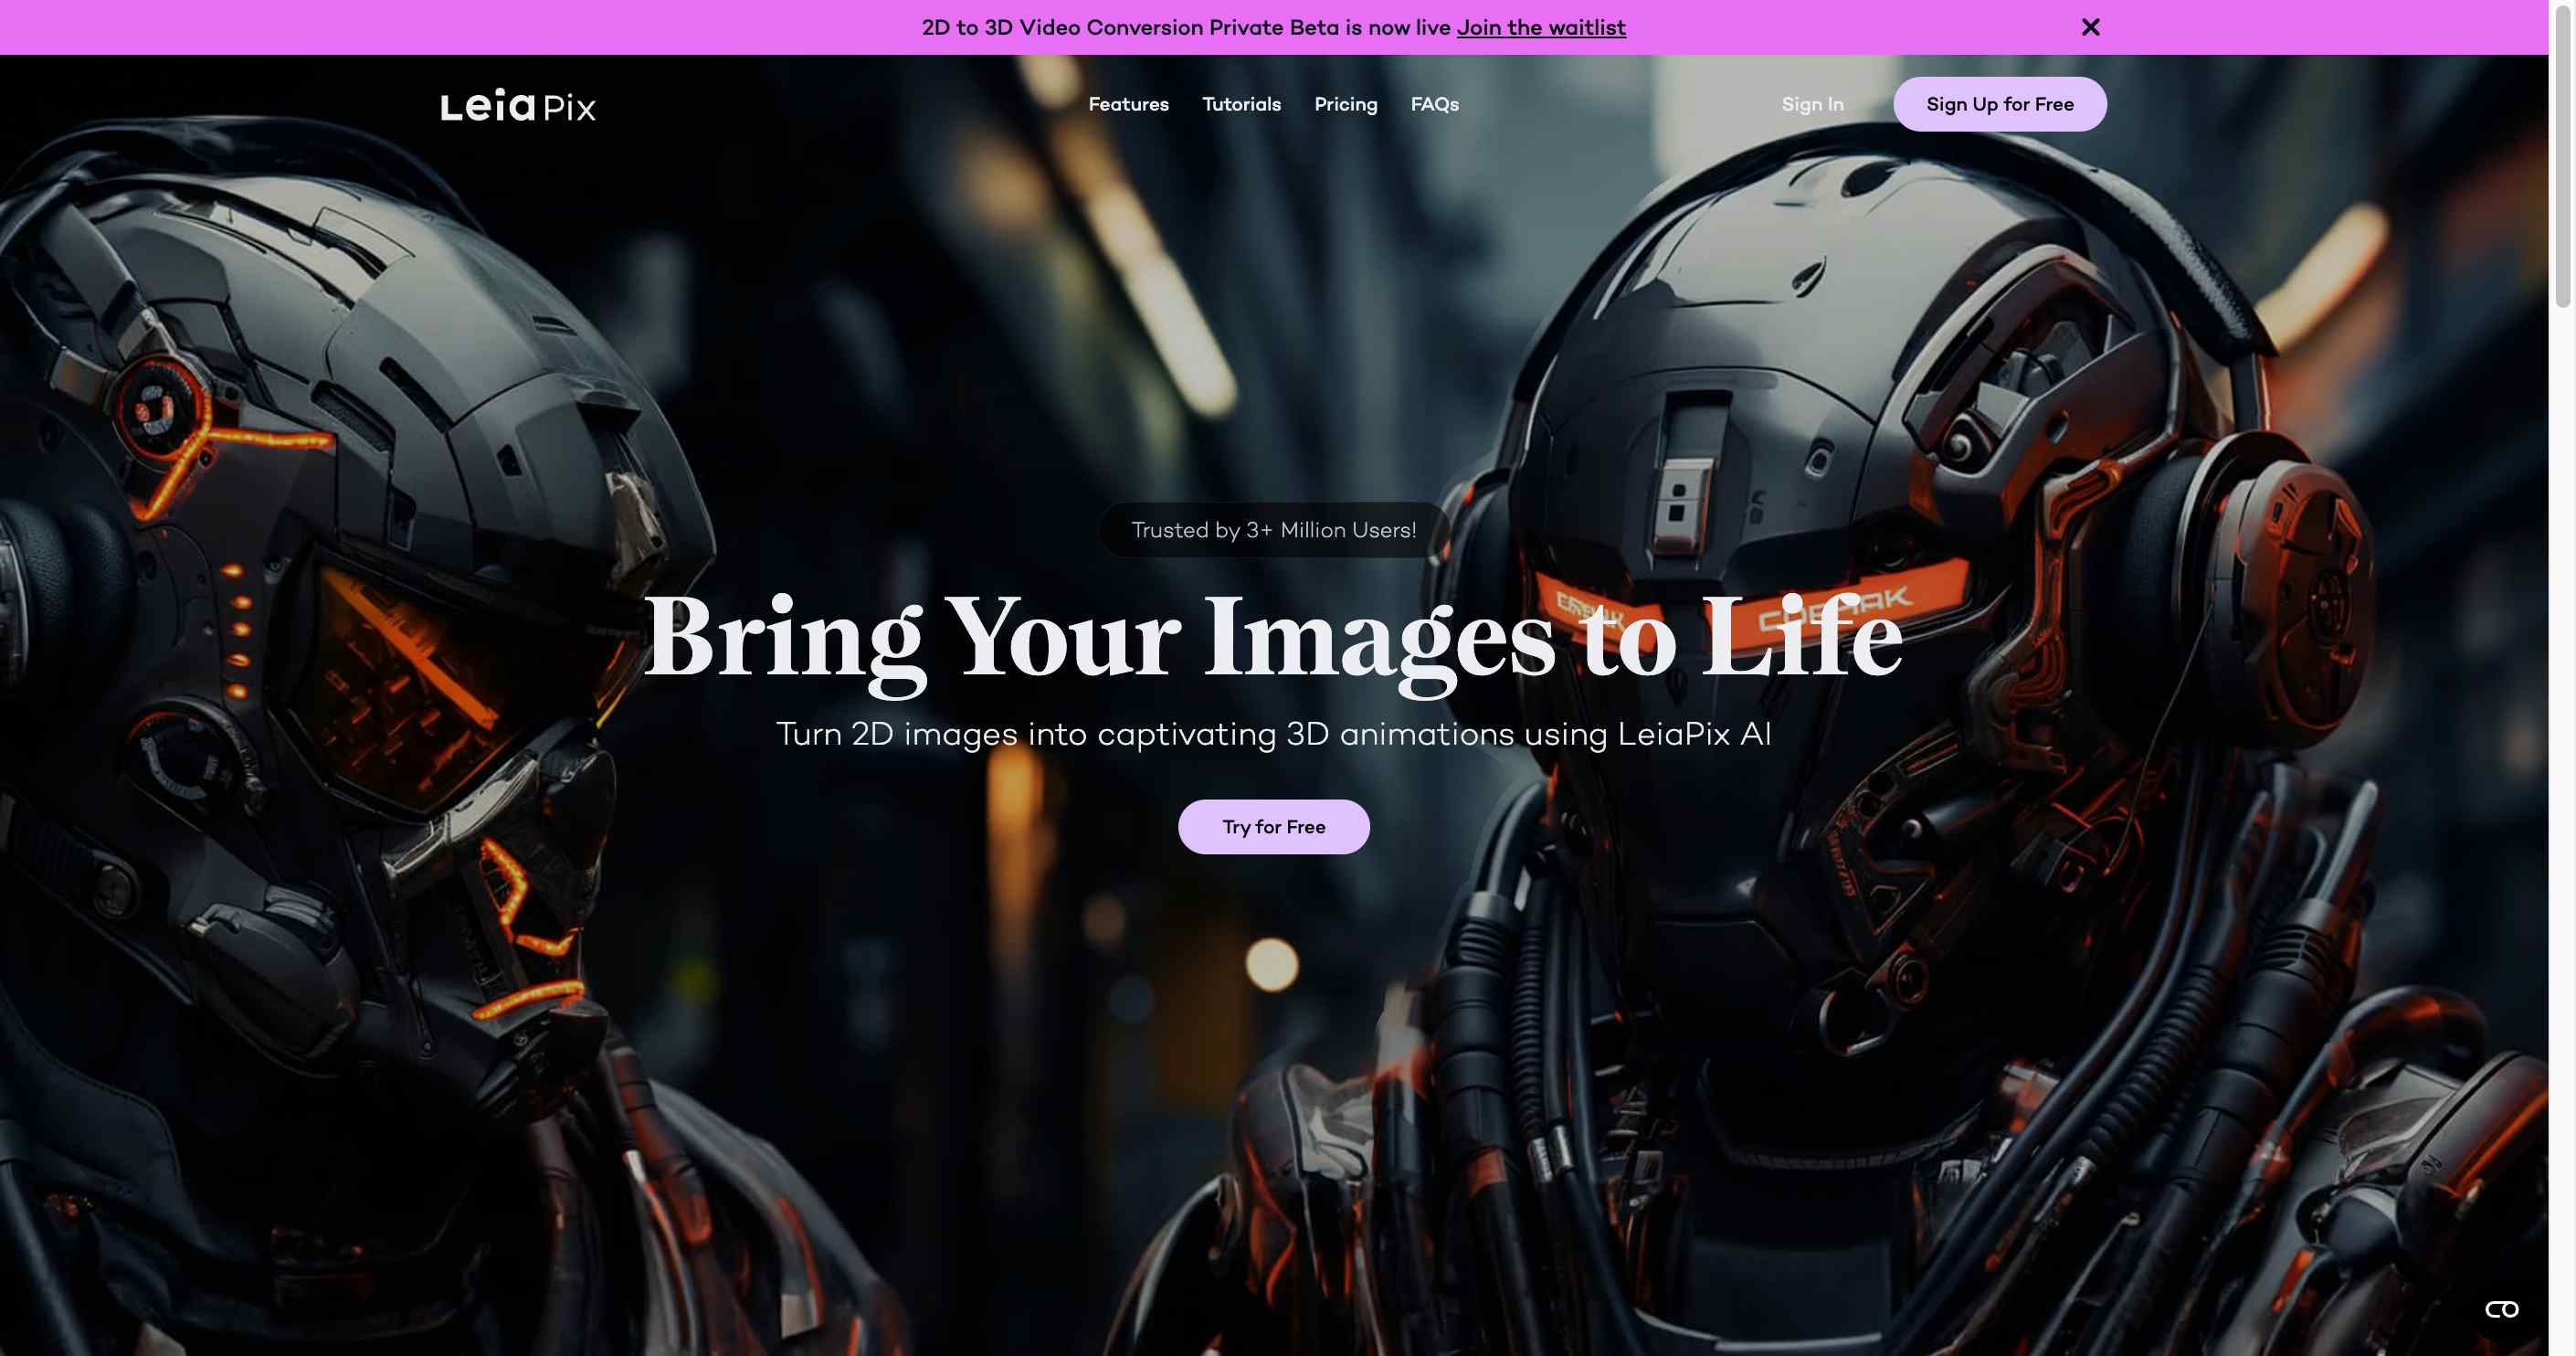Image resolution: width=2576 pixels, height=1356 pixels.
Task: Click the Try for Free button
Action: (x=1273, y=827)
